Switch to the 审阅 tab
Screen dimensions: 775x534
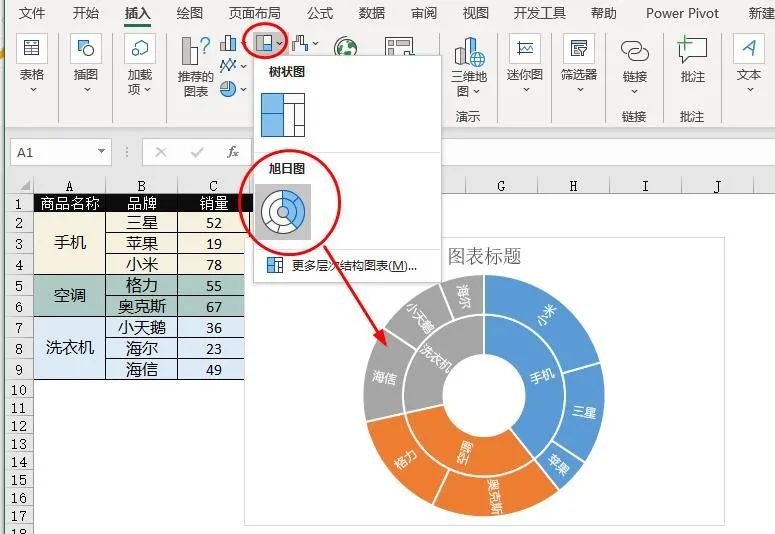(x=424, y=13)
